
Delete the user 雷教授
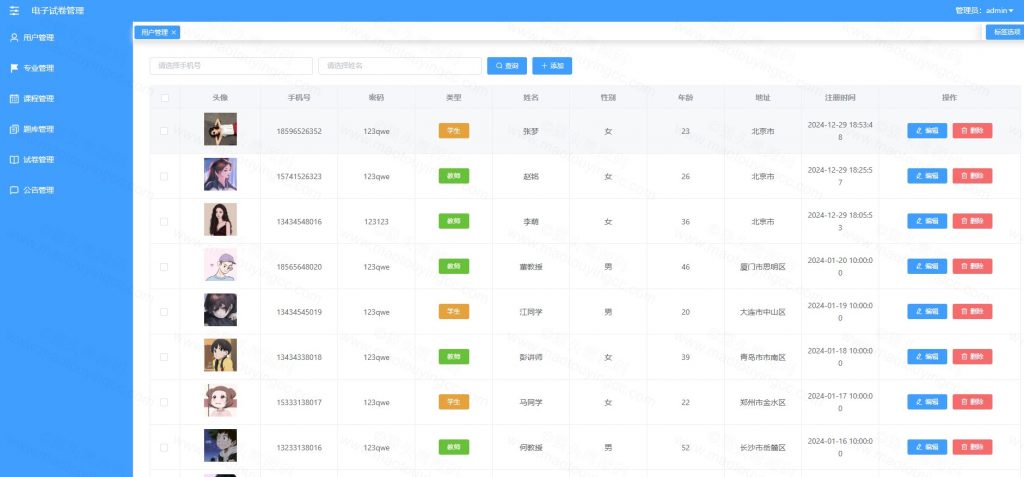tap(972, 266)
